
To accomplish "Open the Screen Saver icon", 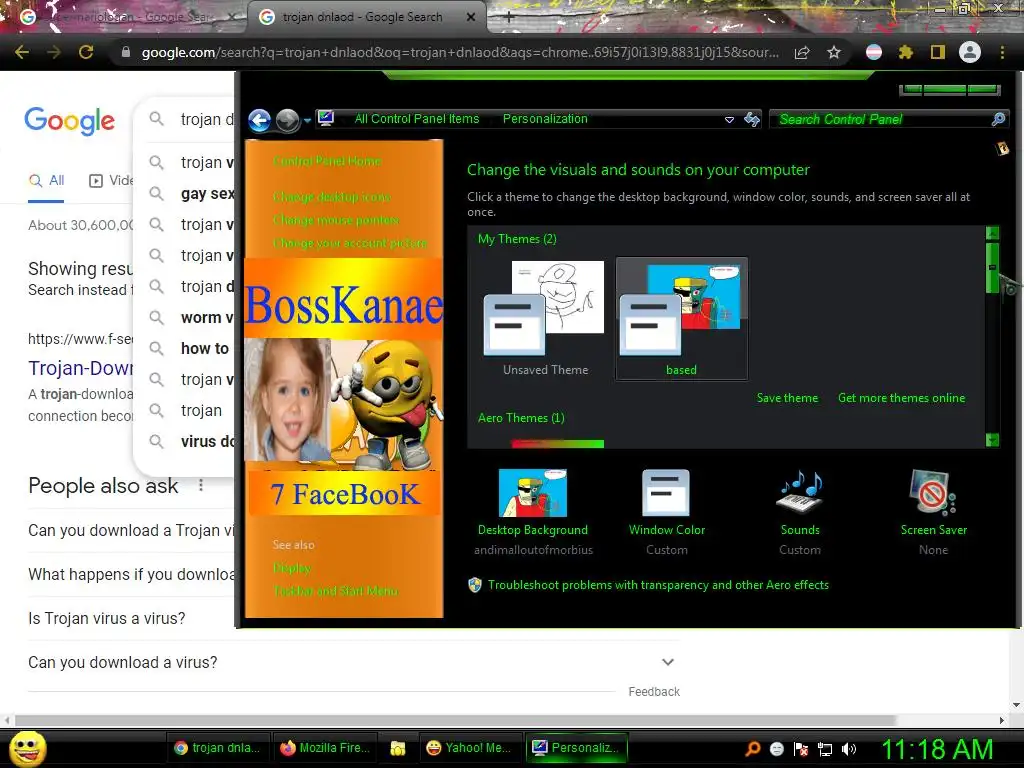I will point(933,492).
